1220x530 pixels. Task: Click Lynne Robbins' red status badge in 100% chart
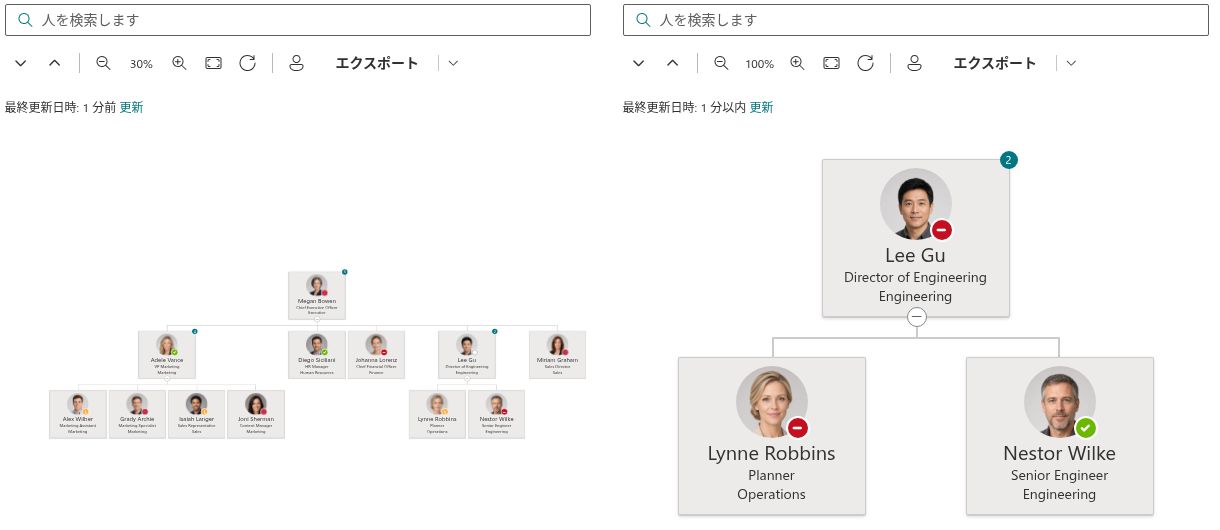click(x=798, y=428)
